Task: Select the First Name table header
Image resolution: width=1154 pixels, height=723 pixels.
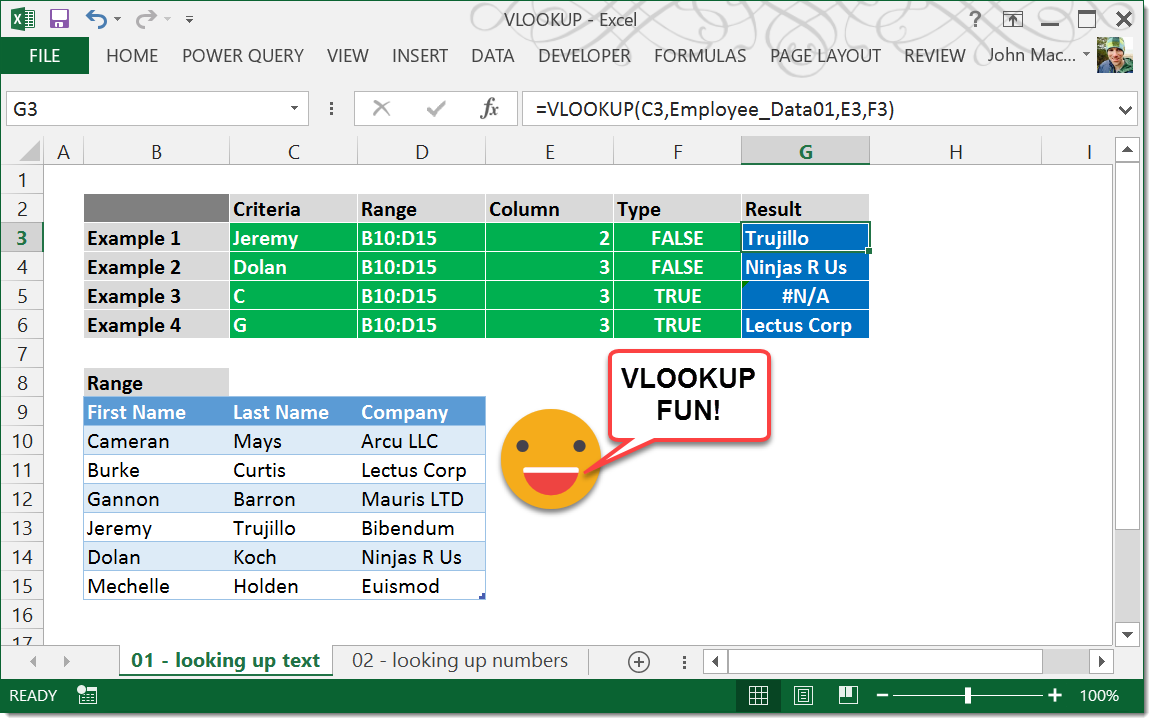Action: pyautogui.click(x=156, y=412)
